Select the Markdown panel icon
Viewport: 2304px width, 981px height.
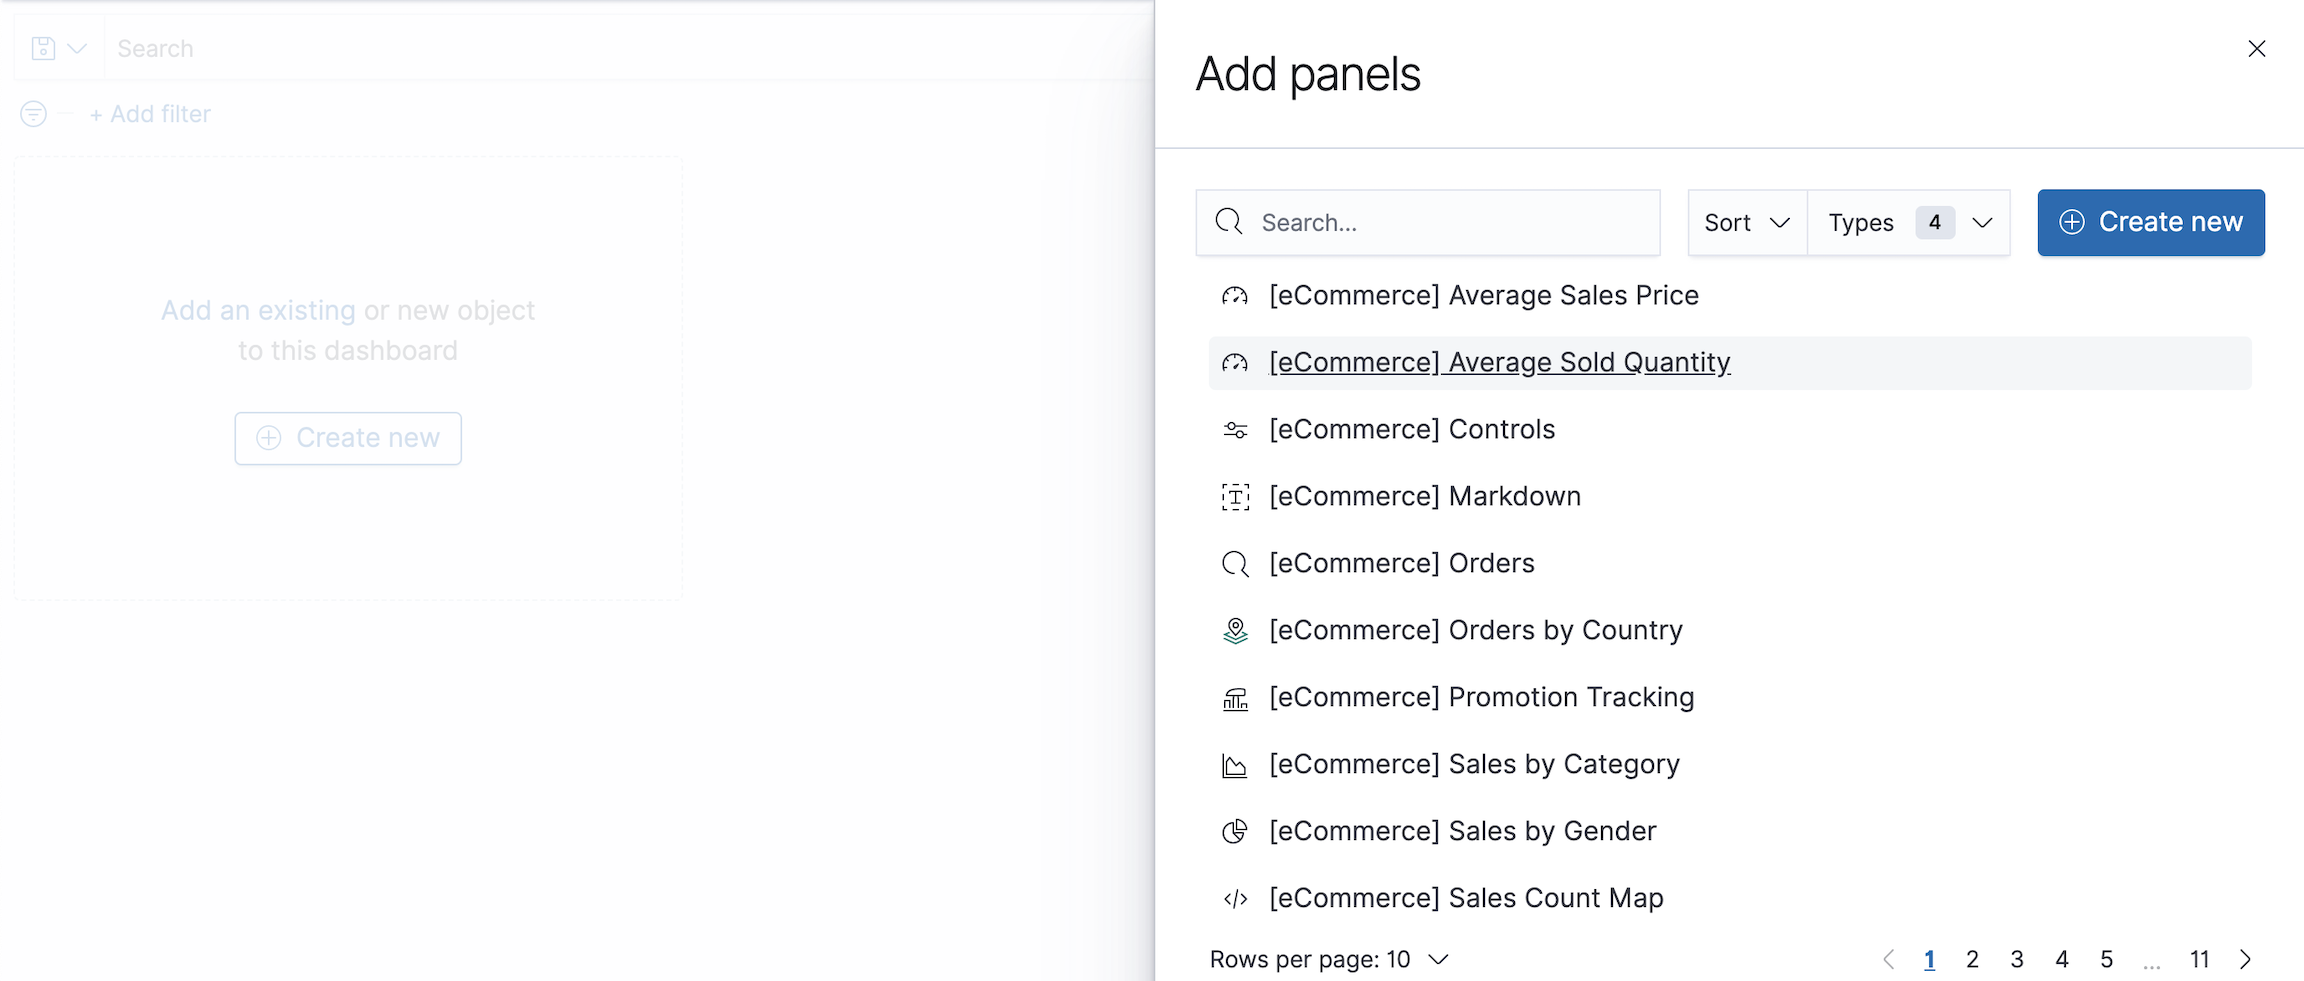(1236, 497)
